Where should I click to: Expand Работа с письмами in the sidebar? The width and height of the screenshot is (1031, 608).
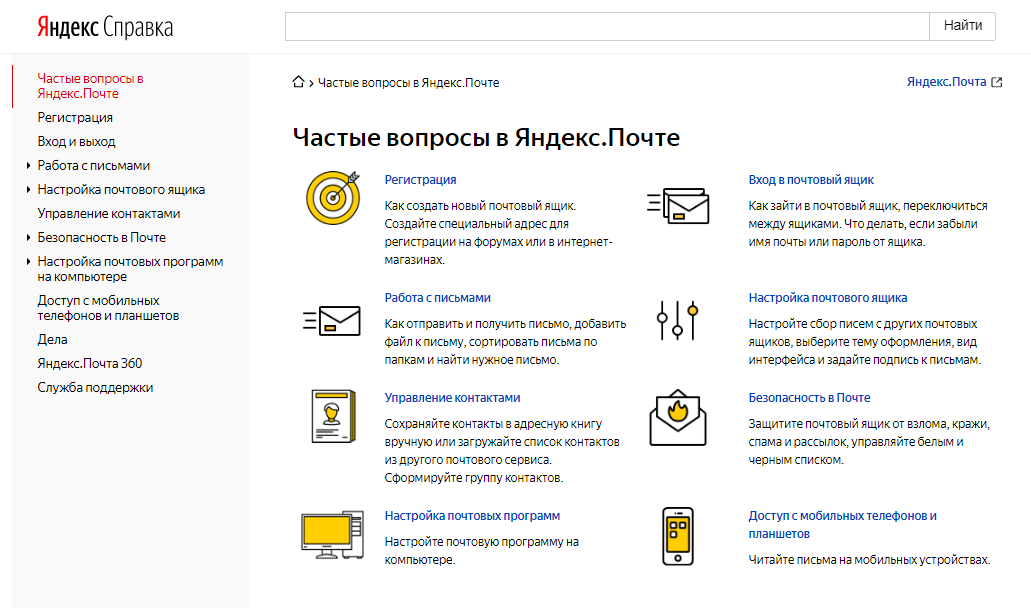28,166
